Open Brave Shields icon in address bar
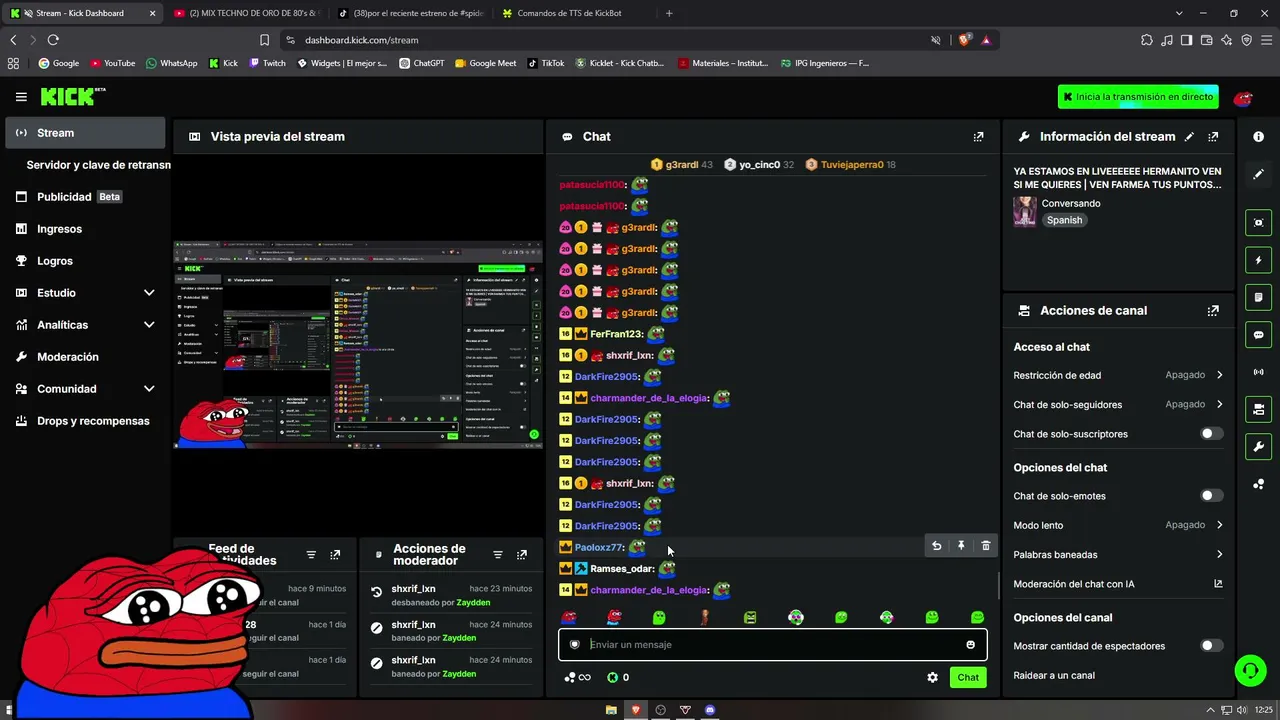 (964, 40)
